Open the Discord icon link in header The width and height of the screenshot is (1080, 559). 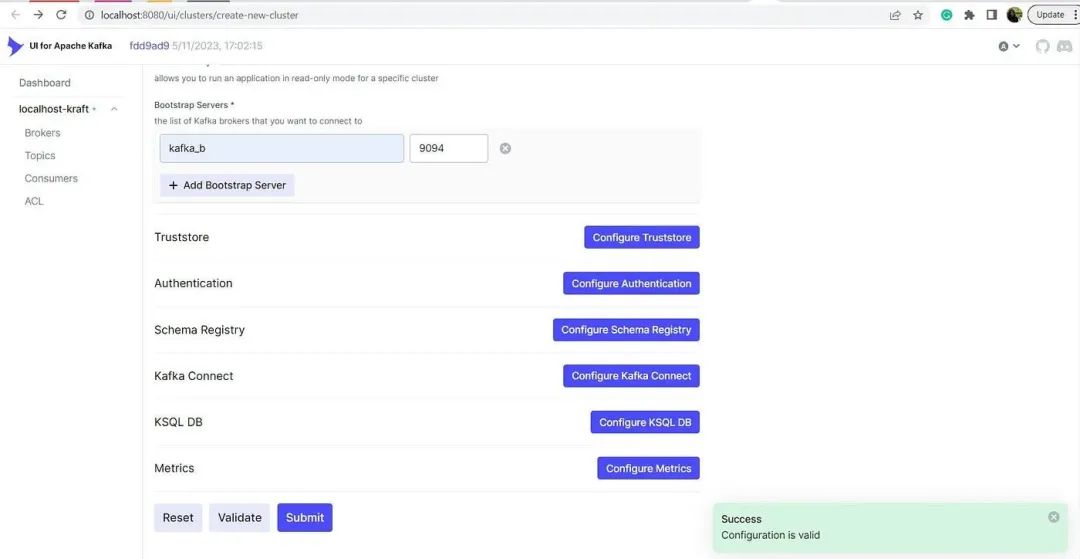(1064, 46)
